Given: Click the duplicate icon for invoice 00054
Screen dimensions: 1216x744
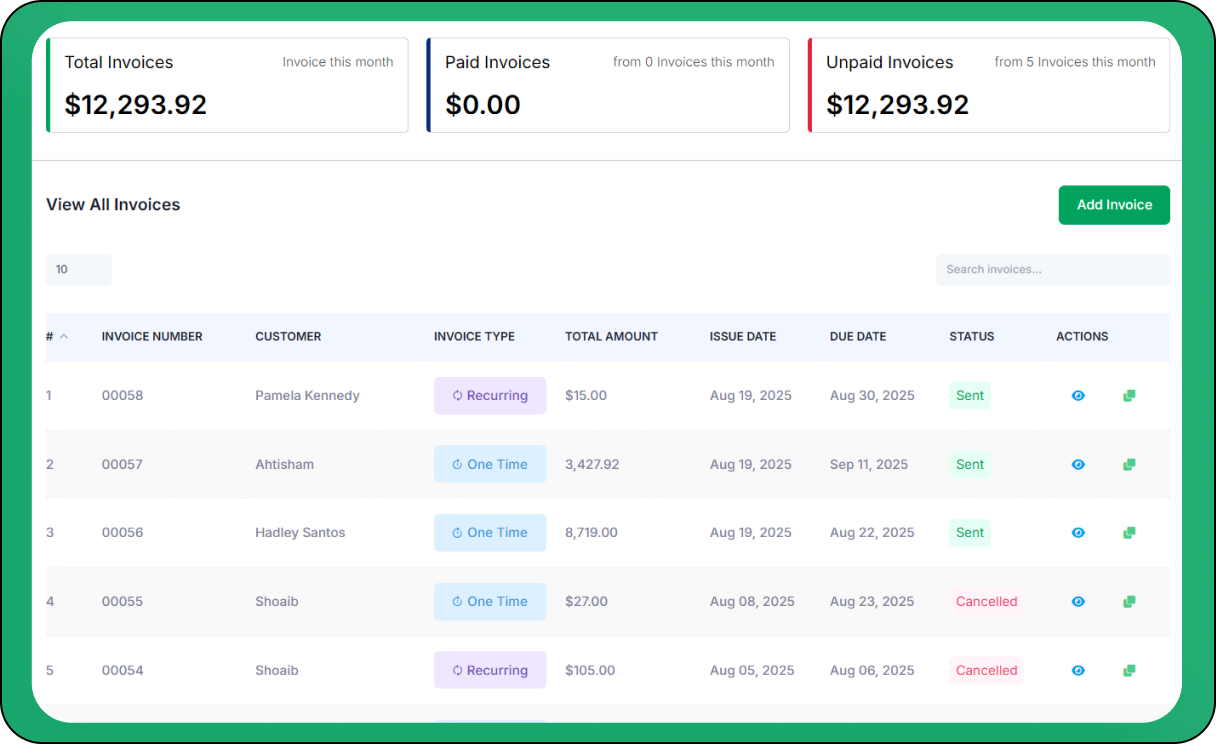Looking at the screenshot, I should [x=1129, y=671].
